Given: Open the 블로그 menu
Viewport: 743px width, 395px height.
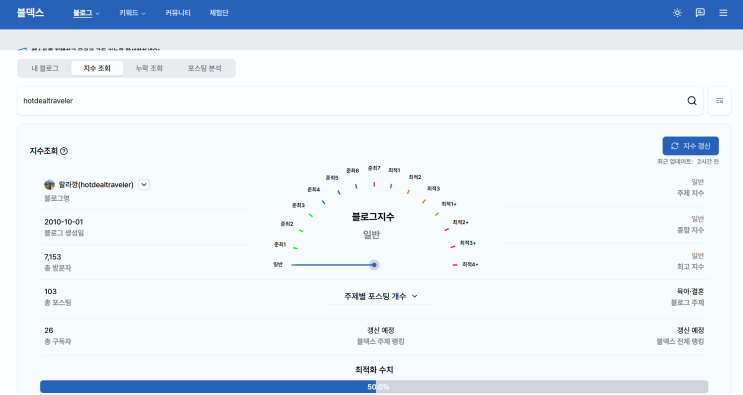Looking at the screenshot, I should click(86, 13).
